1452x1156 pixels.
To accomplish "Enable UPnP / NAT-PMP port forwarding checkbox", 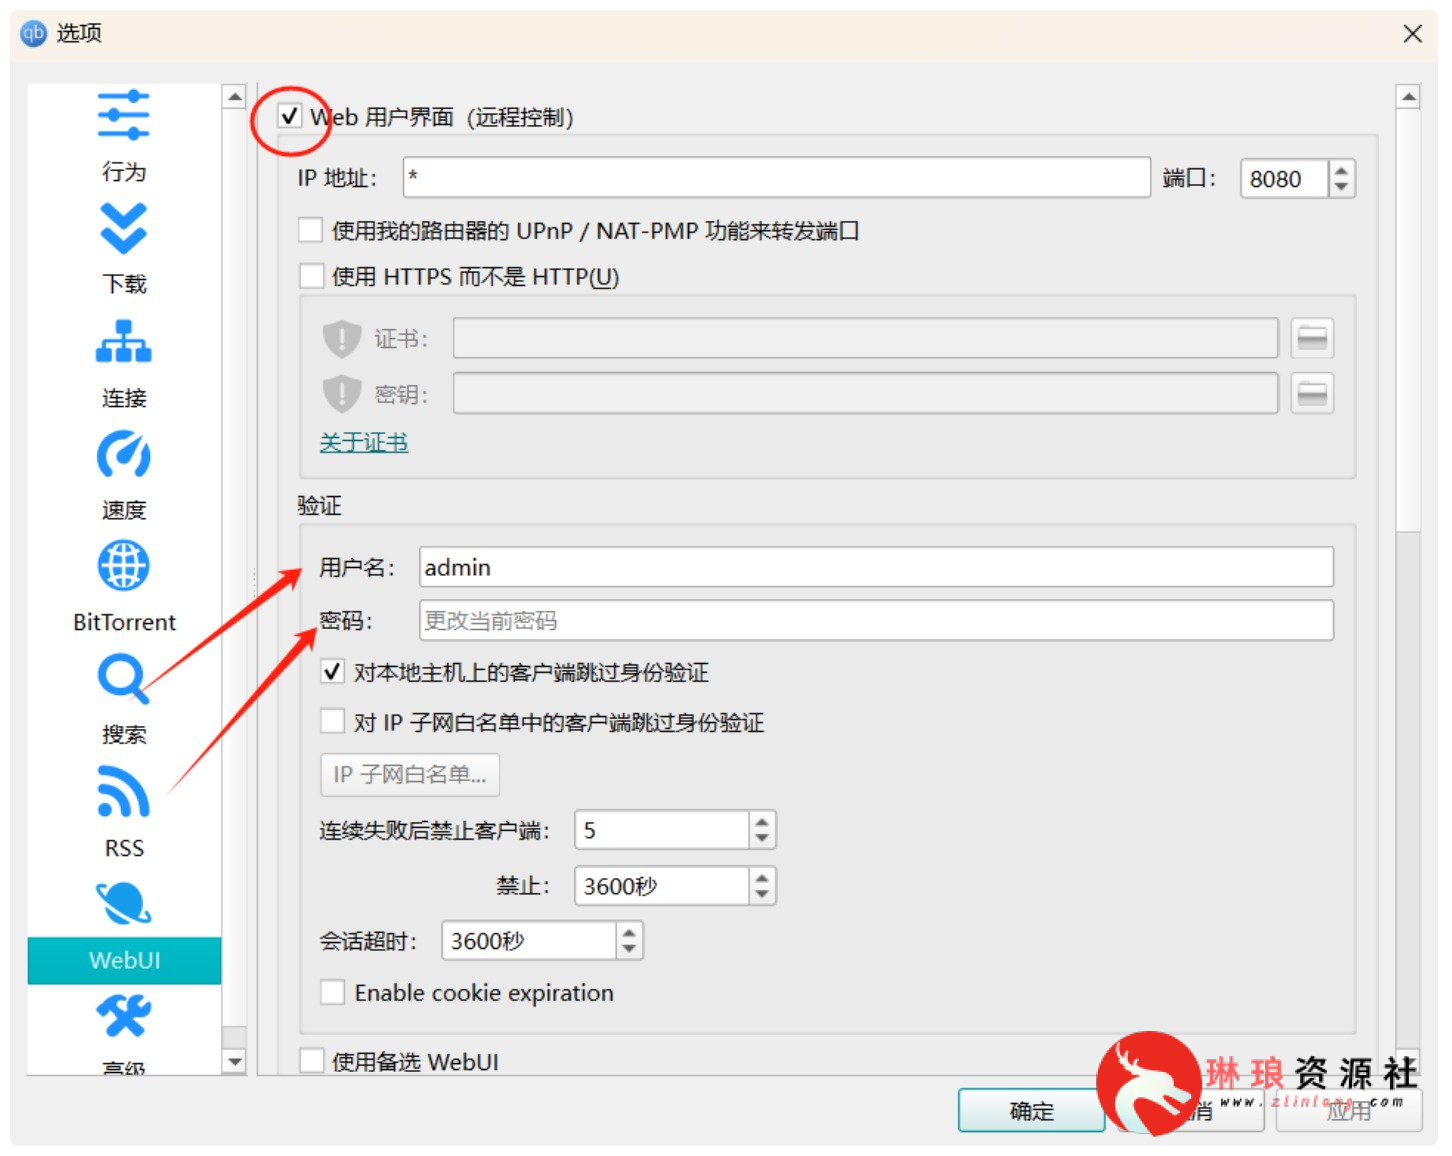I will tap(311, 230).
